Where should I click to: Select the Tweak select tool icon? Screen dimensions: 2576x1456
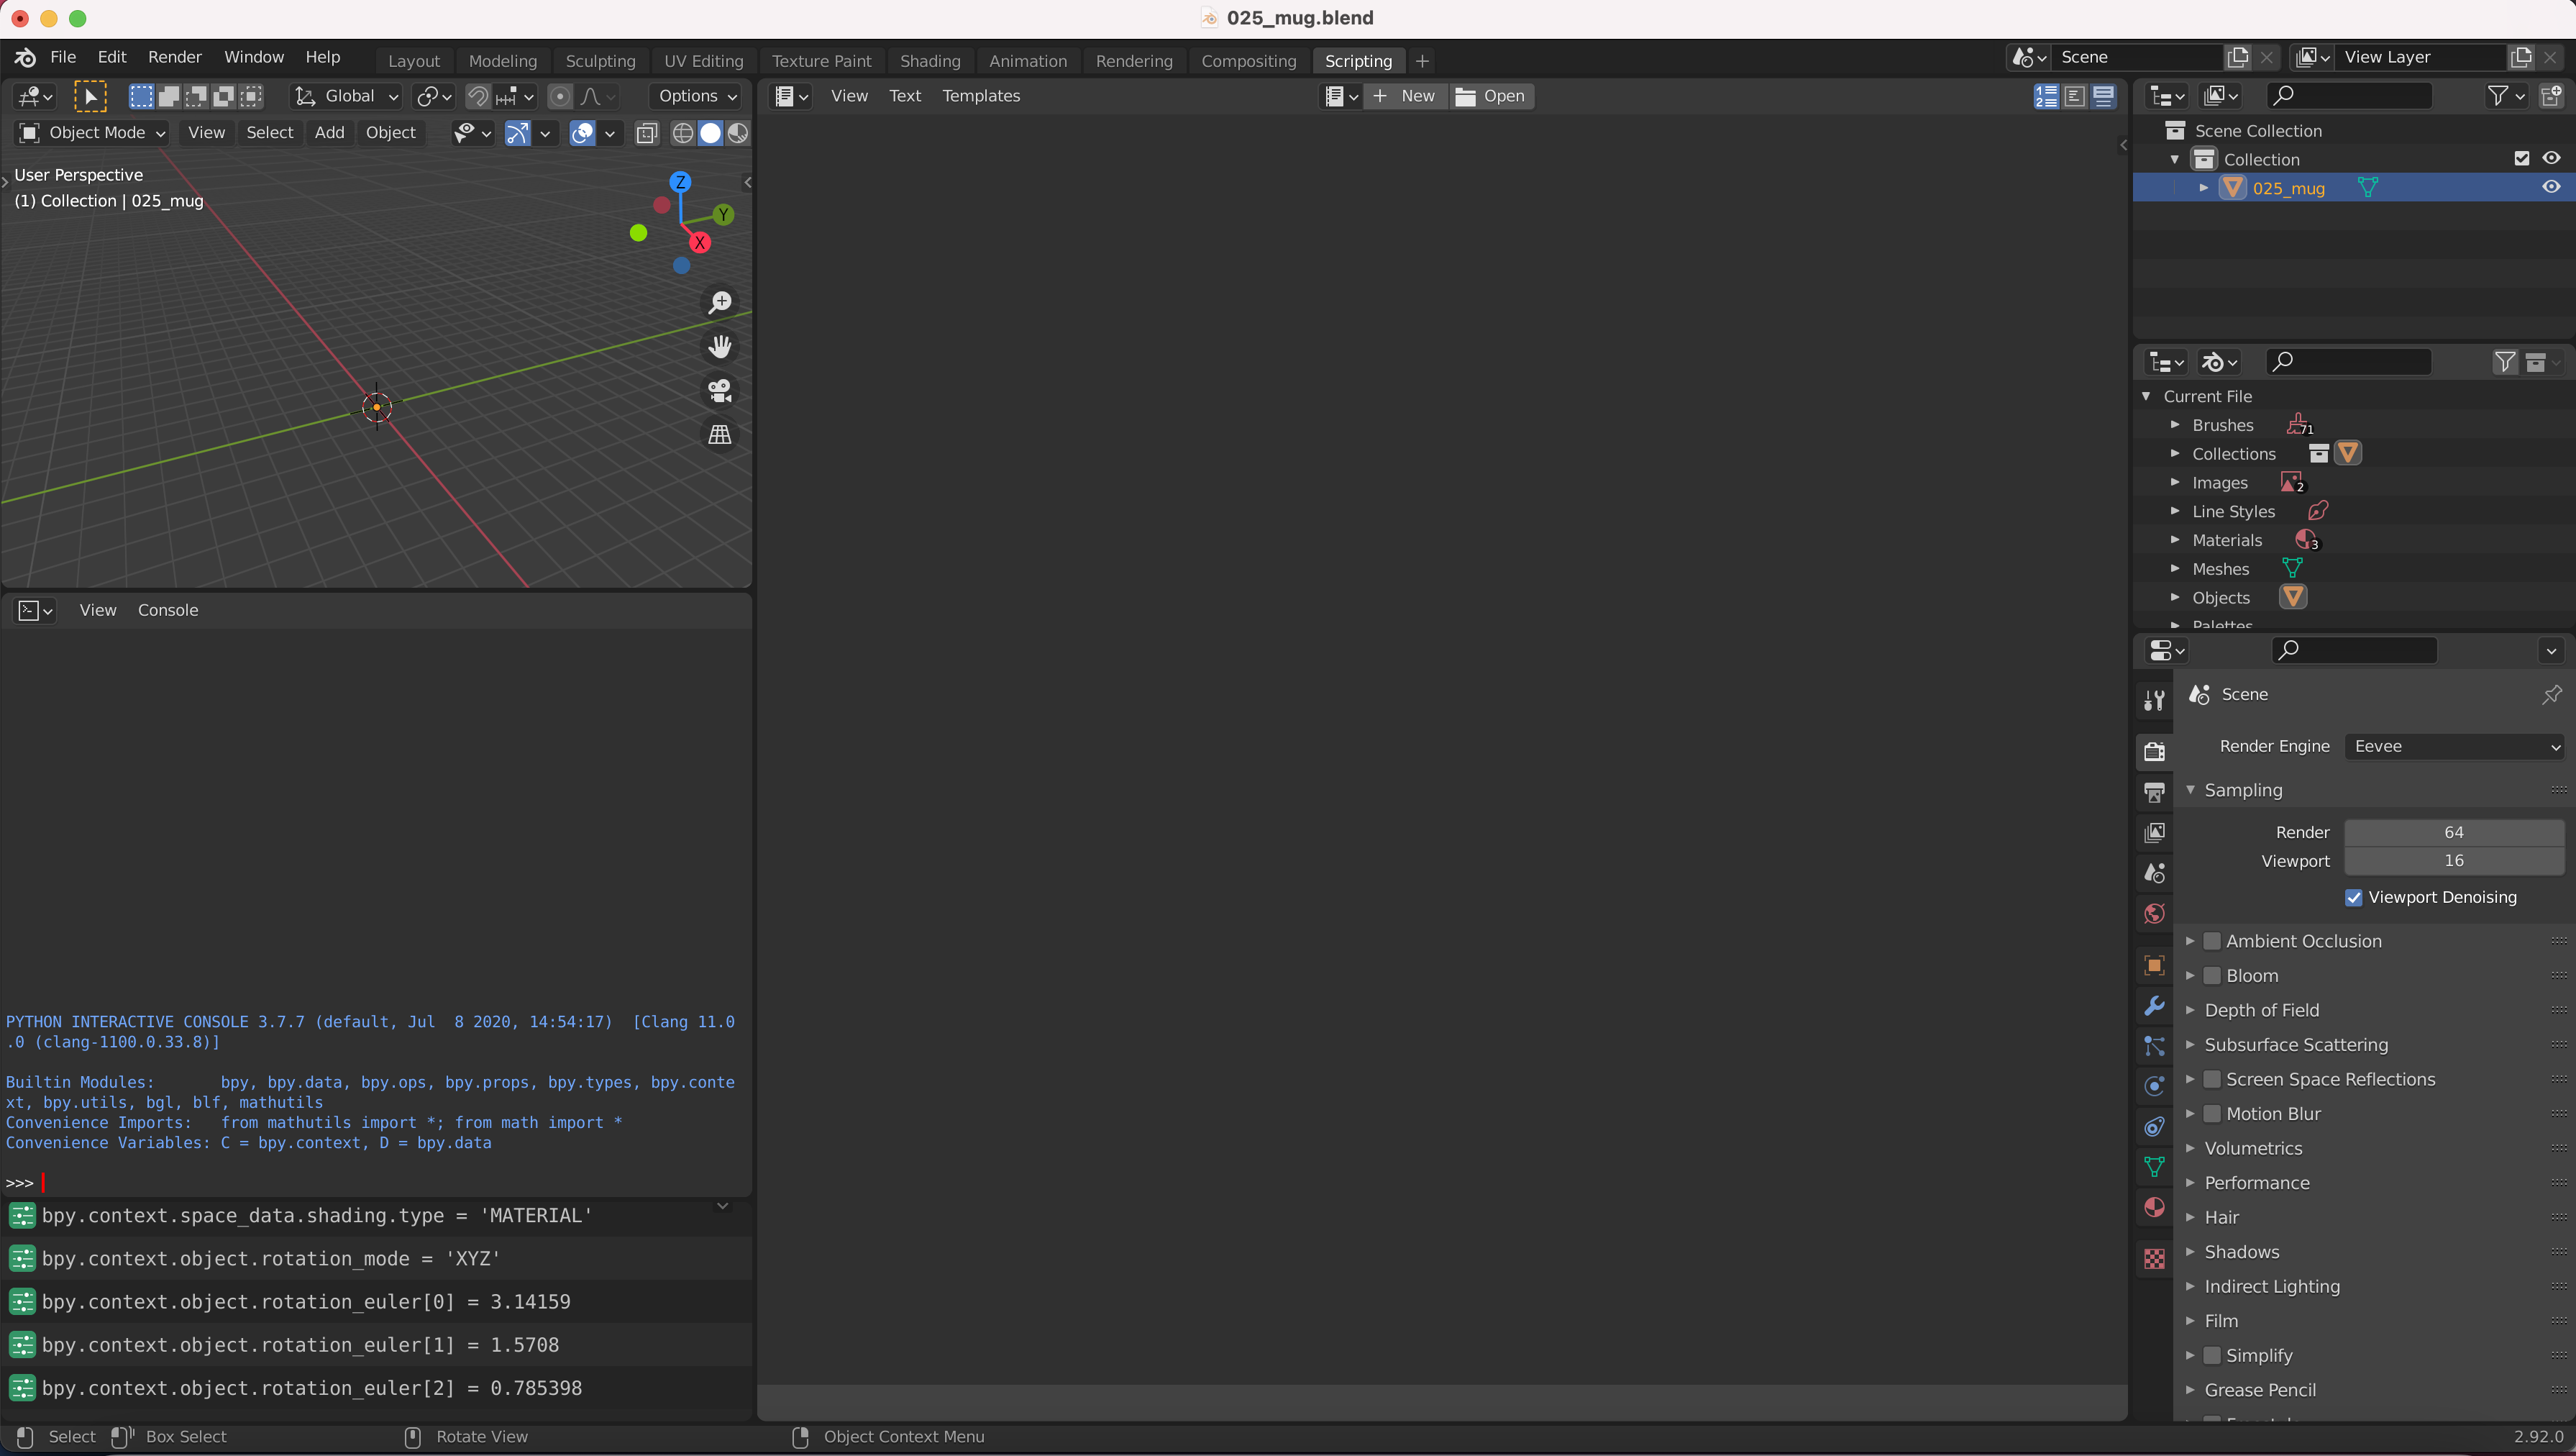click(x=90, y=96)
